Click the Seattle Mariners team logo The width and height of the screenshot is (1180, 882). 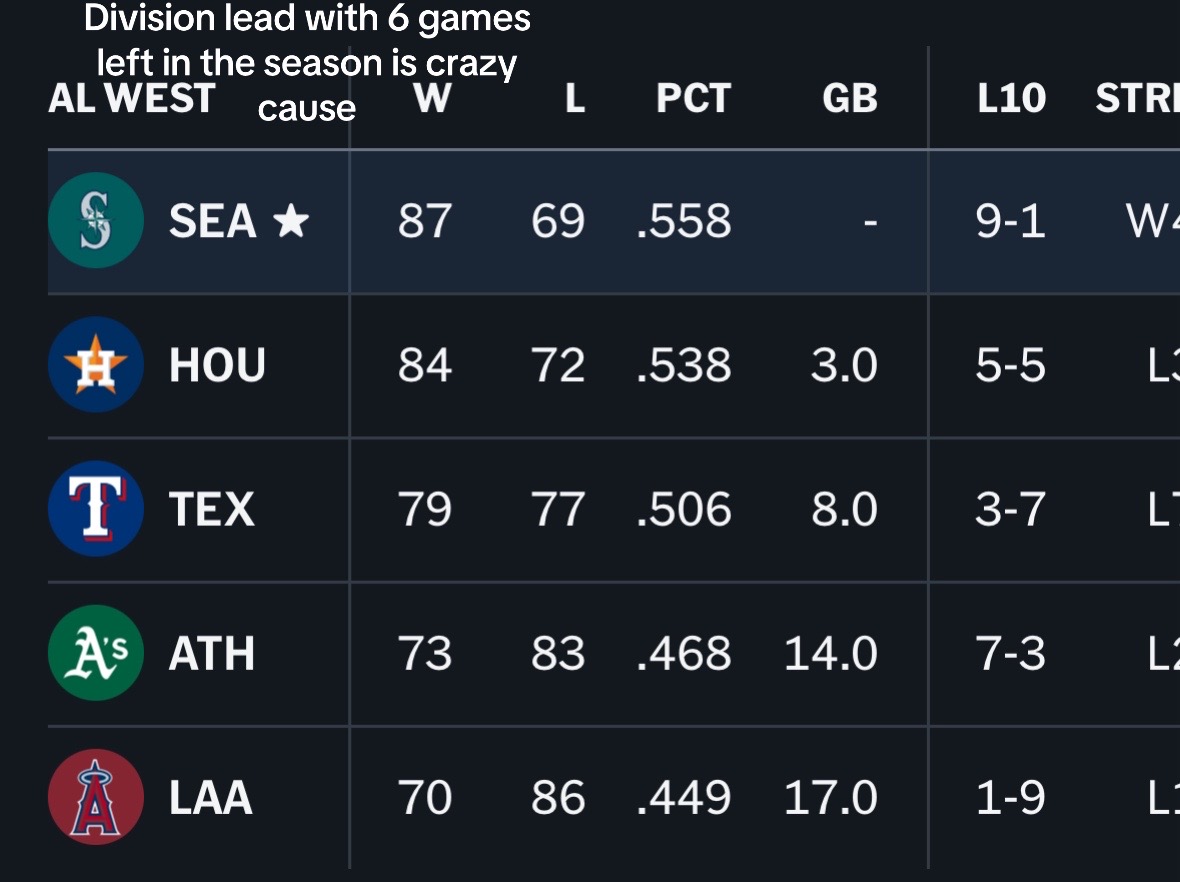[x=96, y=220]
